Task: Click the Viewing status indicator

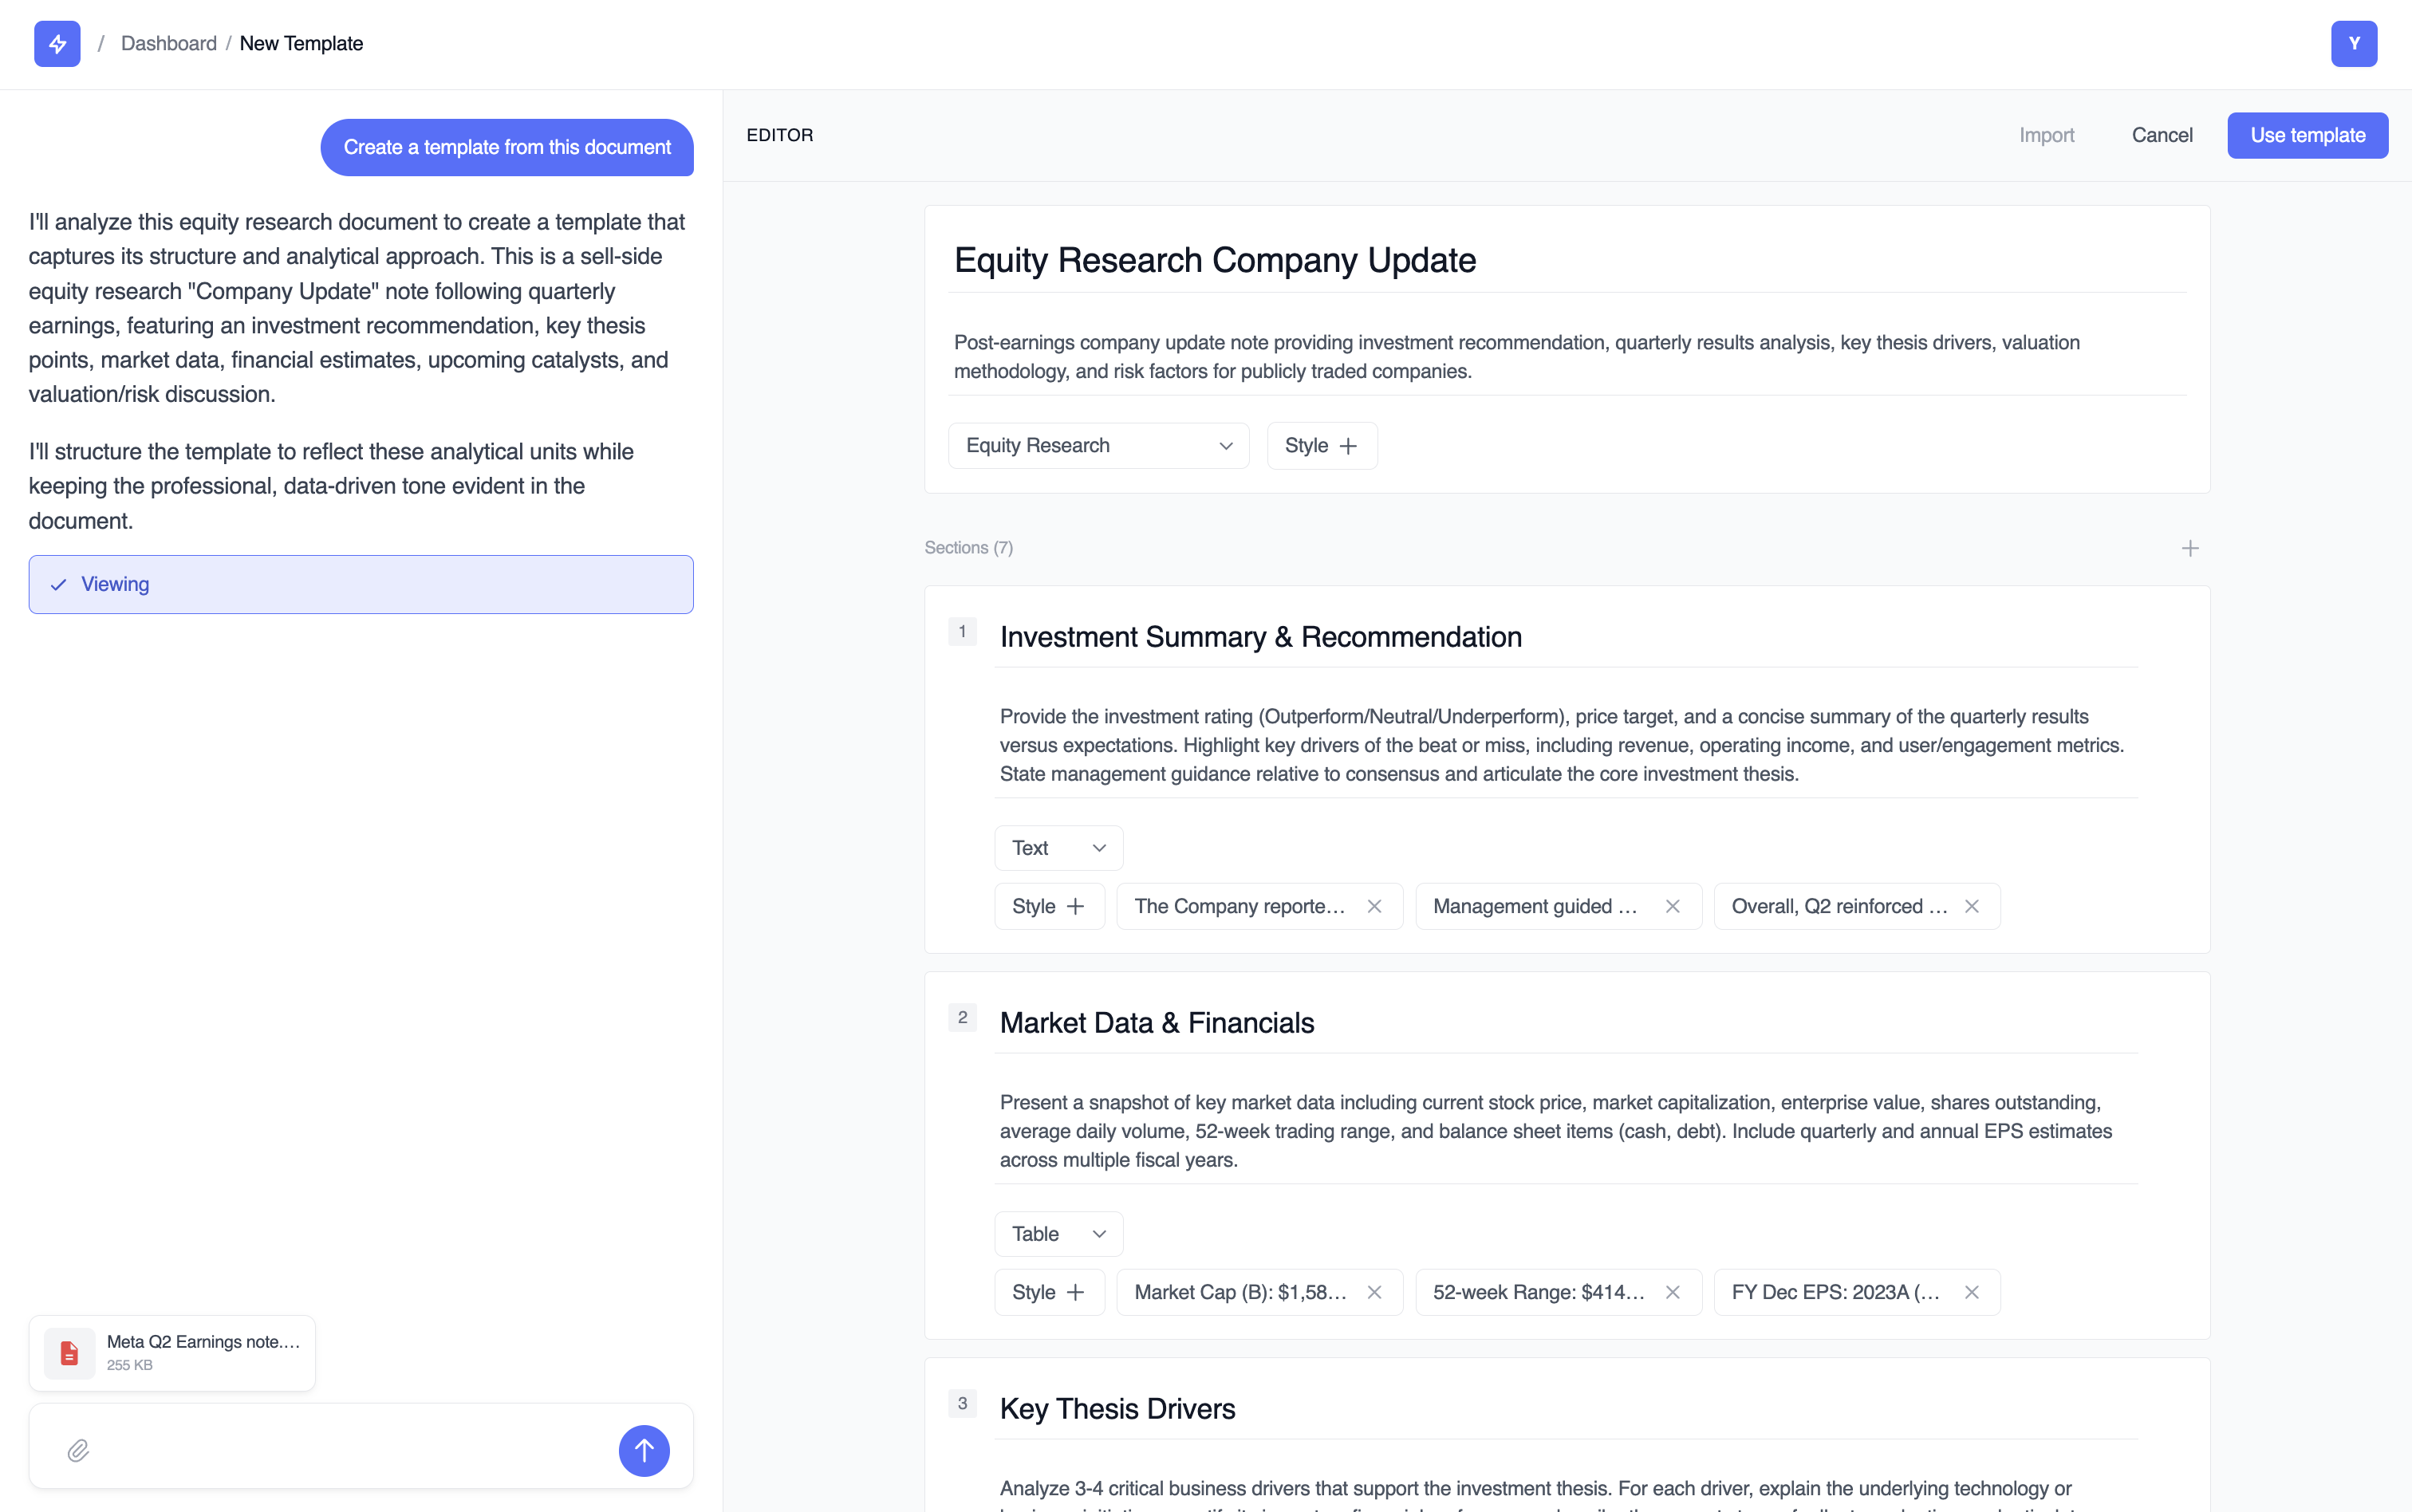Action: (x=360, y=584)
